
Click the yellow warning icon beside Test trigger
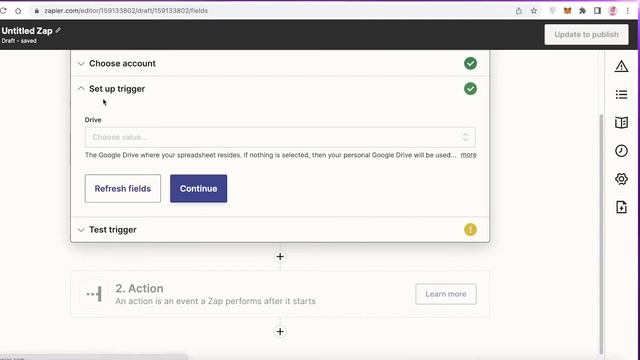pos(470,229)
